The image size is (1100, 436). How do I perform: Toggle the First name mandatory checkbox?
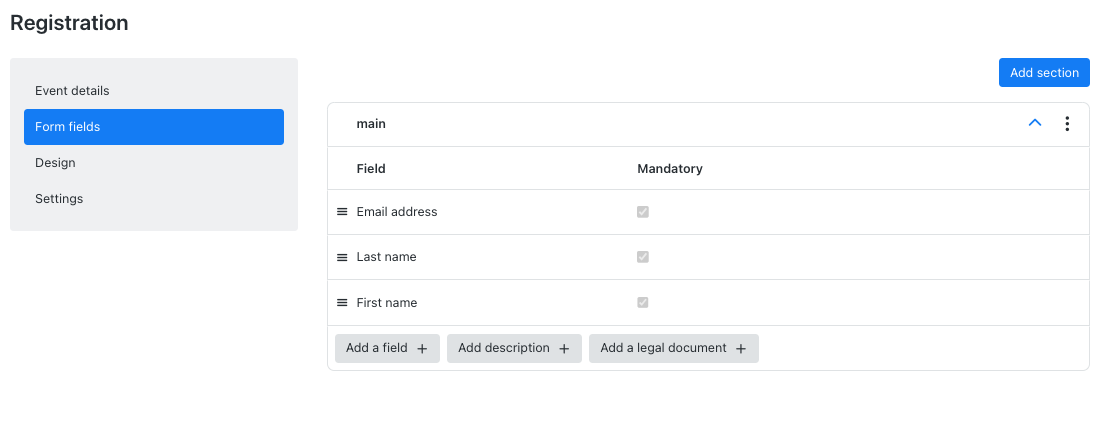pos(643,303)
